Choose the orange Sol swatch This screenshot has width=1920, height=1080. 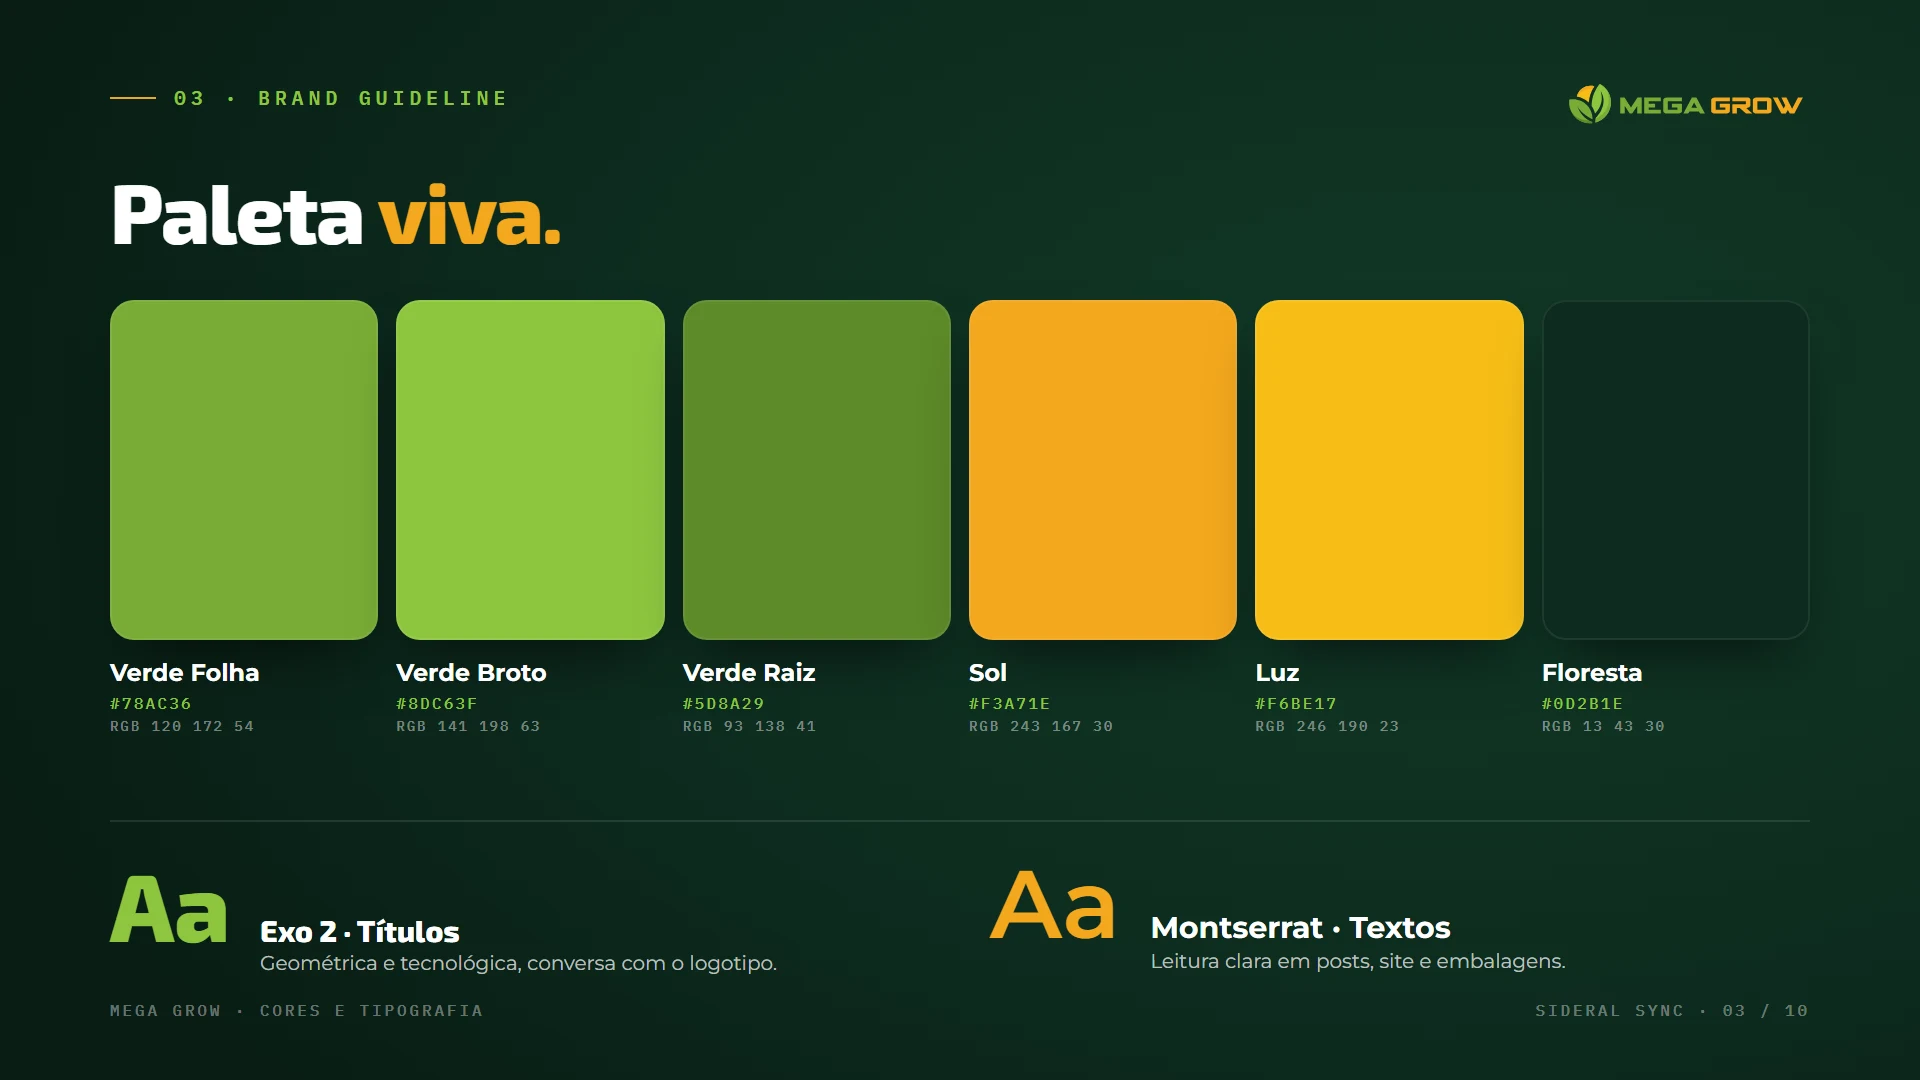pos(1103,470)
